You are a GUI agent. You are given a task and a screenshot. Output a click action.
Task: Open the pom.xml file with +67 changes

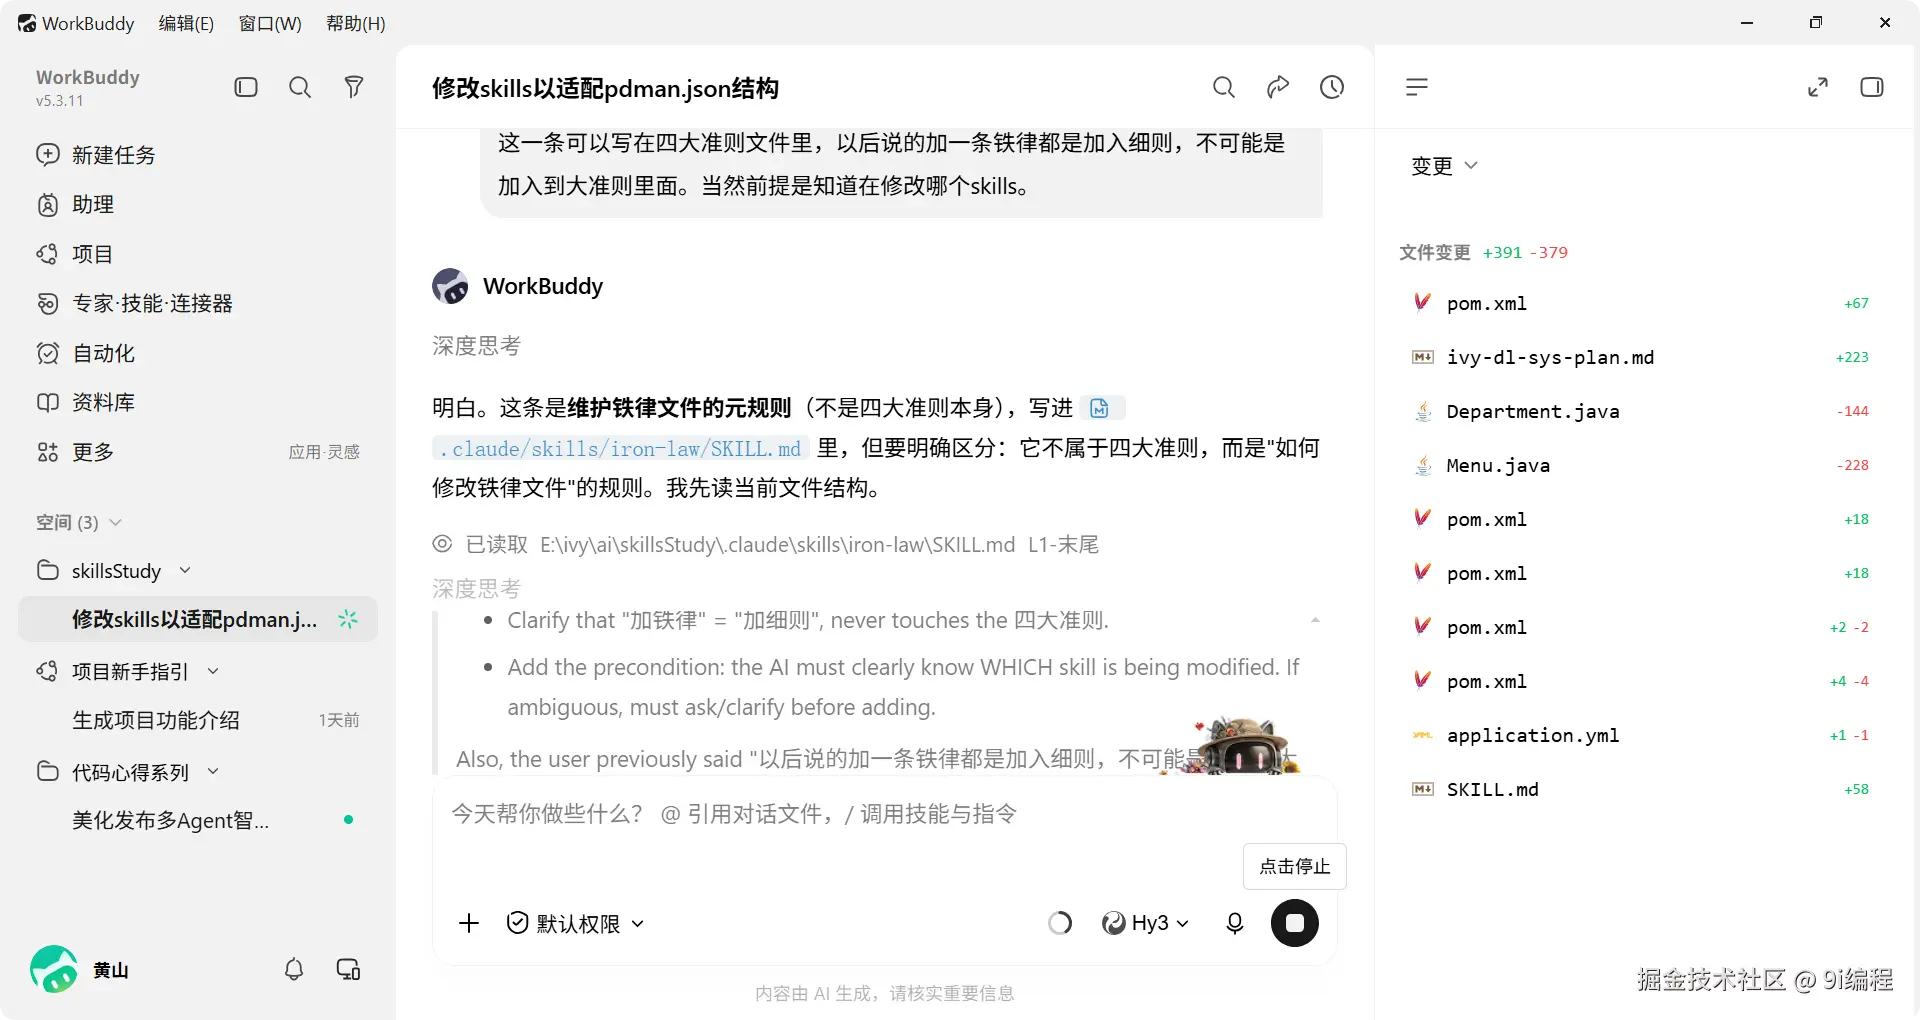click(1640, 303)
